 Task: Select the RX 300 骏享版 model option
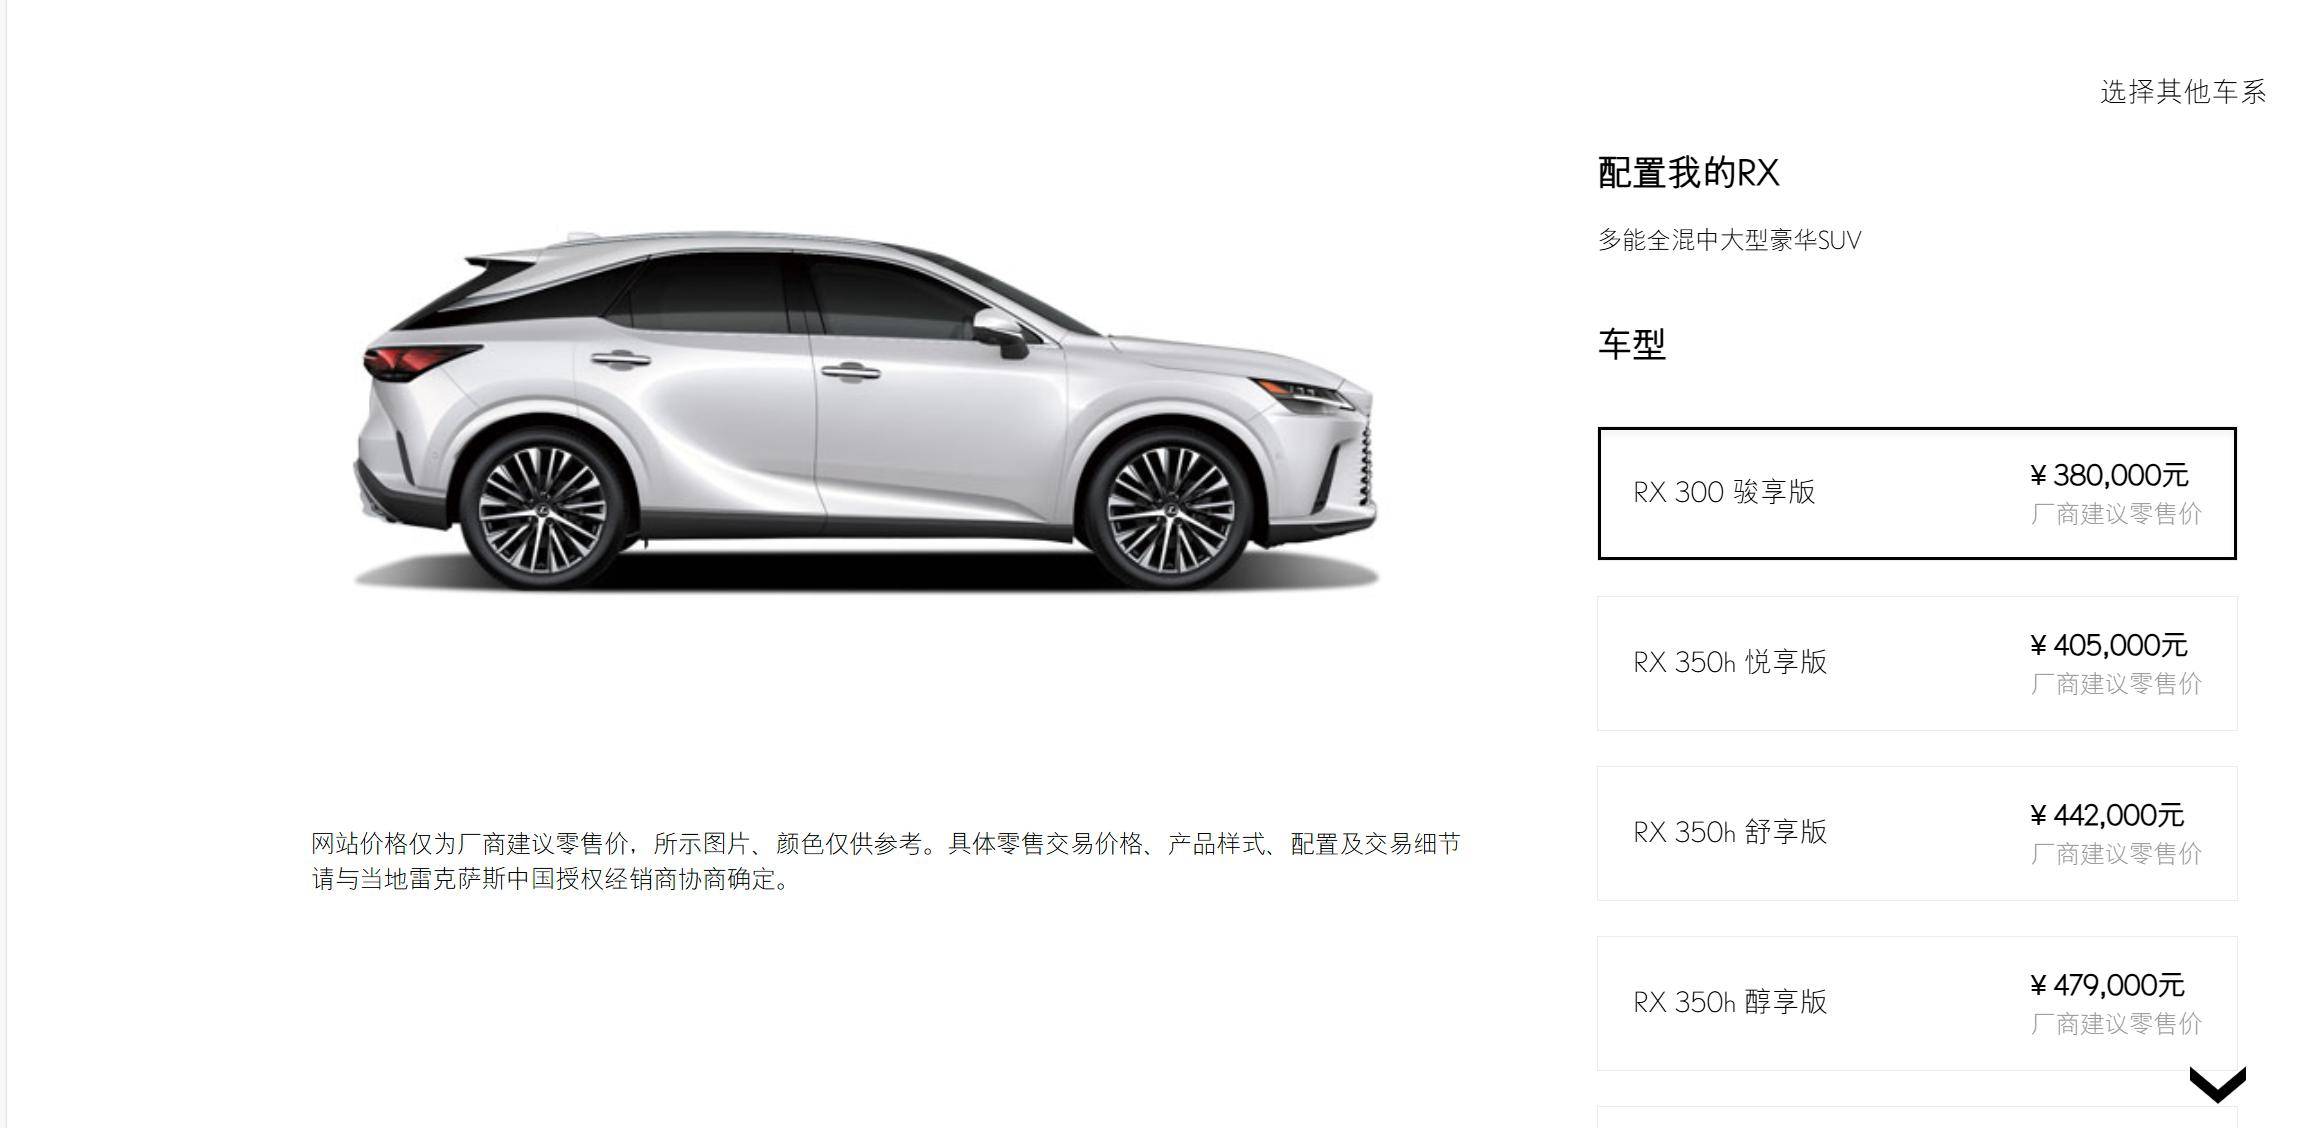1917,493
